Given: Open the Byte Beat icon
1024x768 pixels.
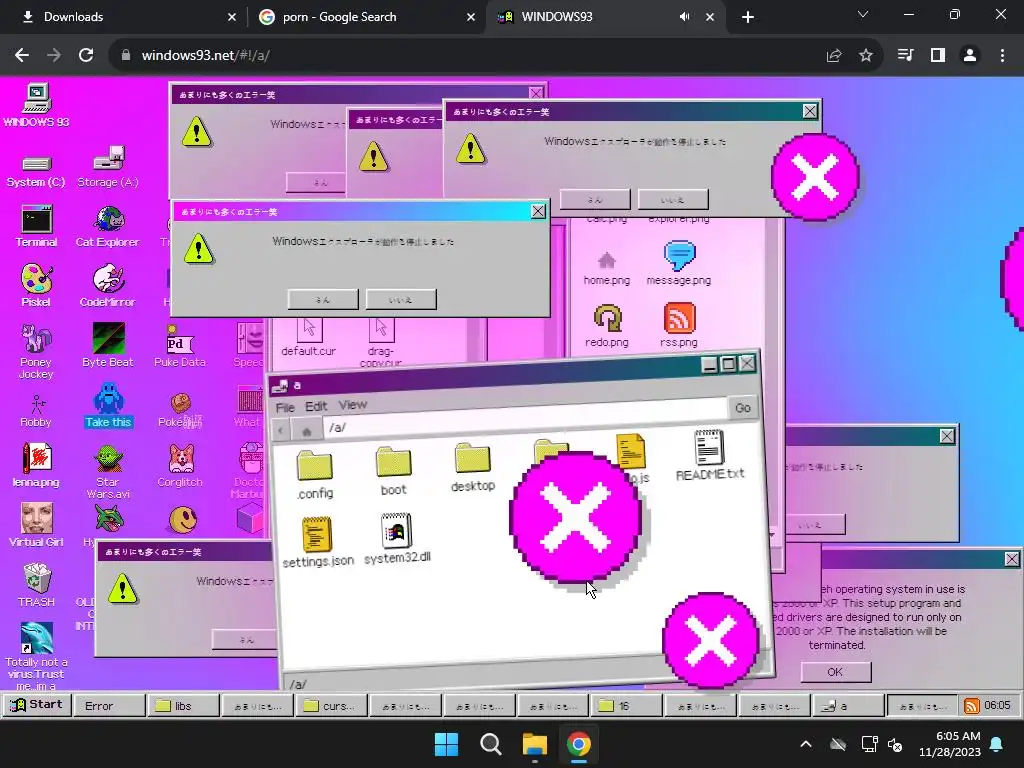Looking at the screenshot, I should pyautogui.click(x=108, y=345).
